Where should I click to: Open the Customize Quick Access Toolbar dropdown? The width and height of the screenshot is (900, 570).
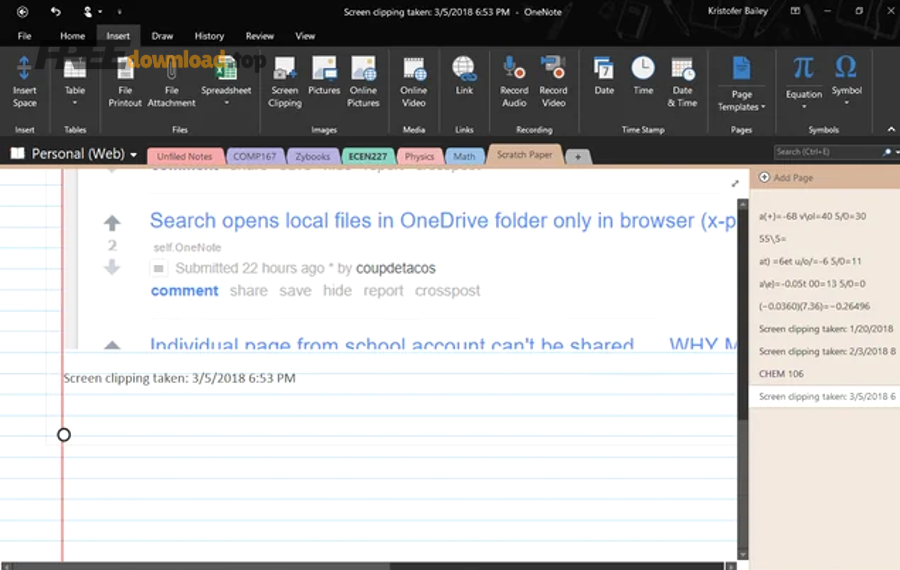(x=119, y=11)
